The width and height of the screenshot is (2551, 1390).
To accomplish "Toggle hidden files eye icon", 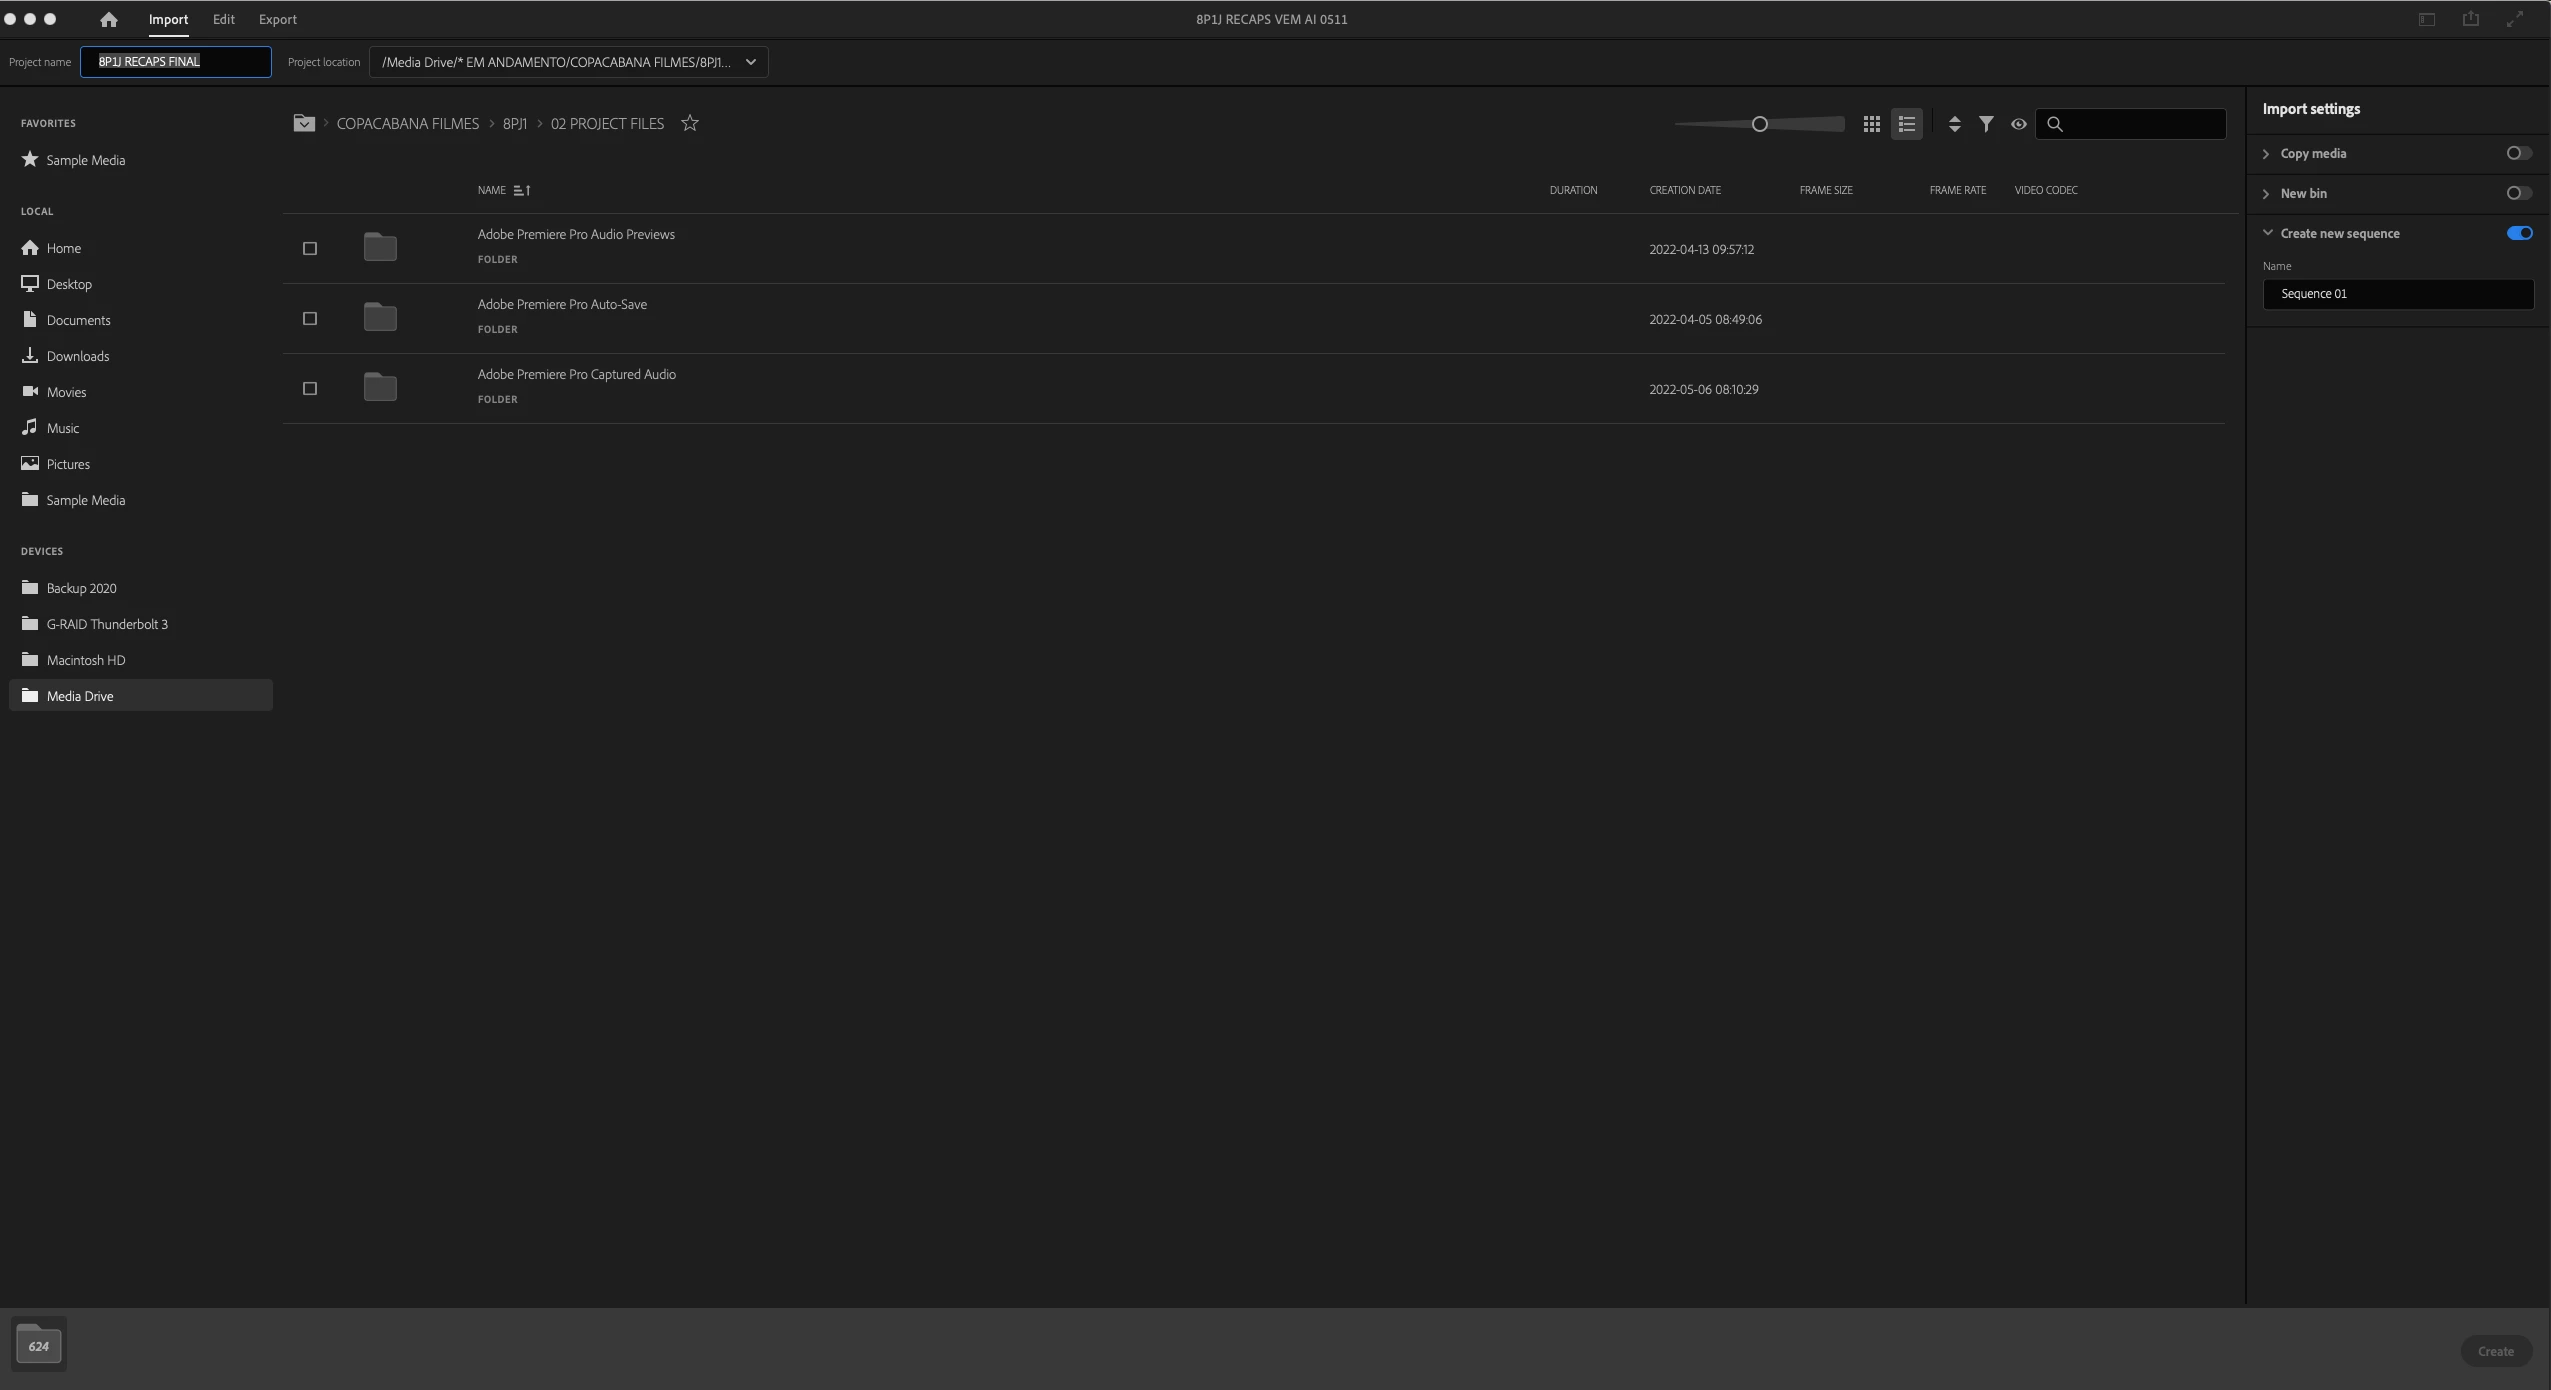I will pos(2018,124).
